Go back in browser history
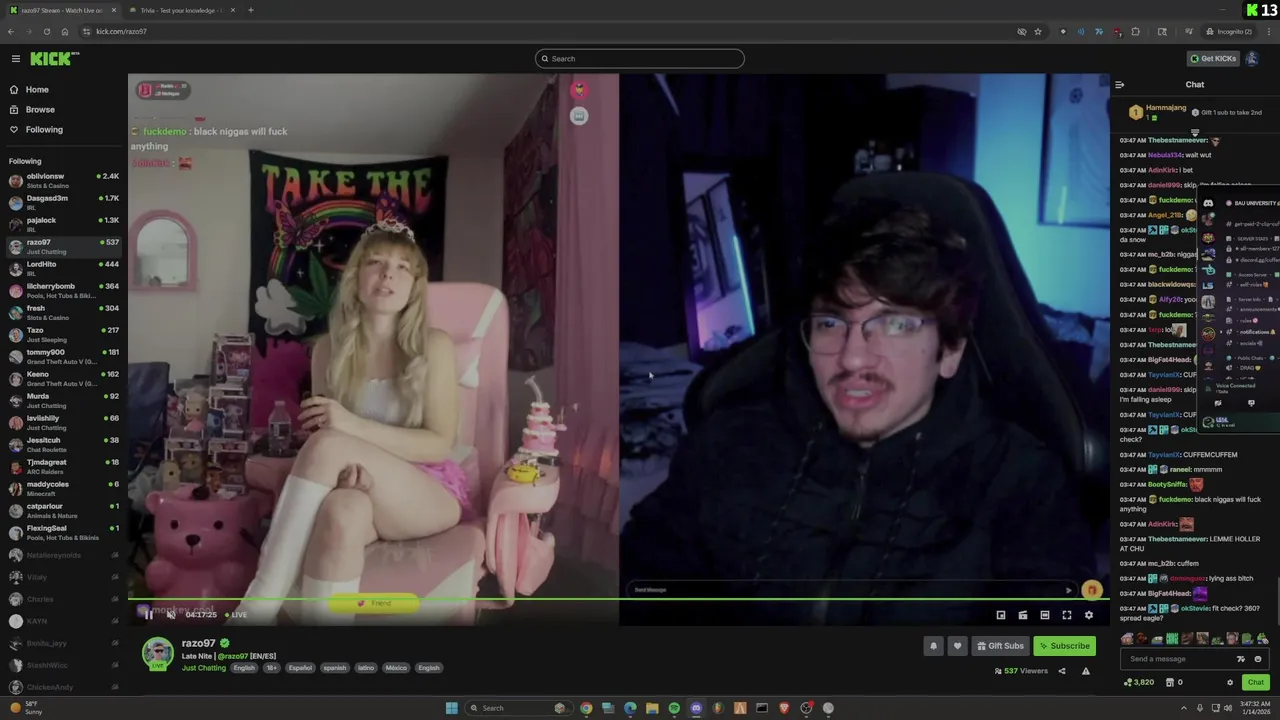 [10, 32]
